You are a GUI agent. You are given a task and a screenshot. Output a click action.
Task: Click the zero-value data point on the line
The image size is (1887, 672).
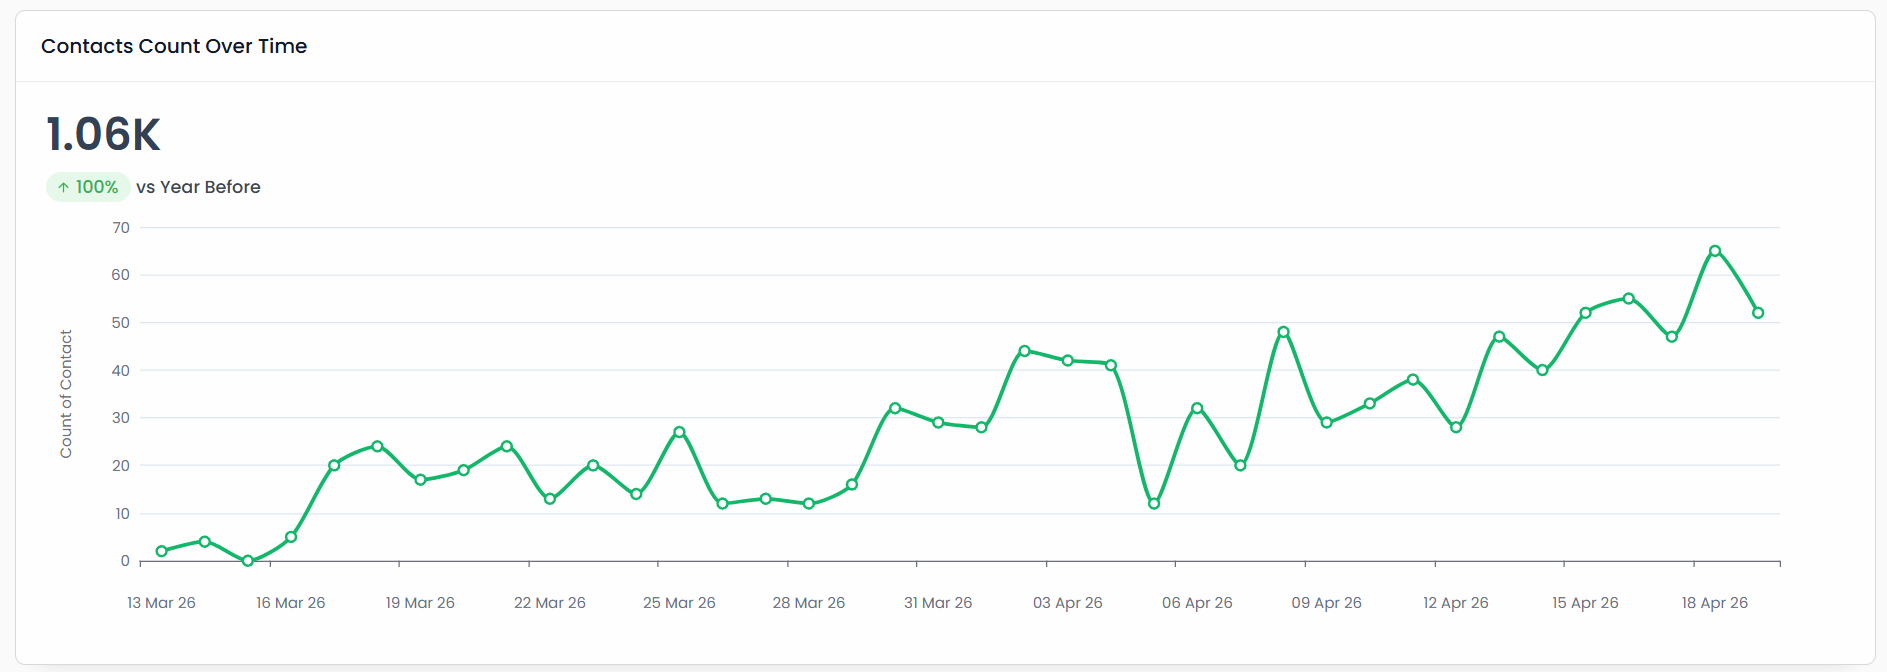248,561
